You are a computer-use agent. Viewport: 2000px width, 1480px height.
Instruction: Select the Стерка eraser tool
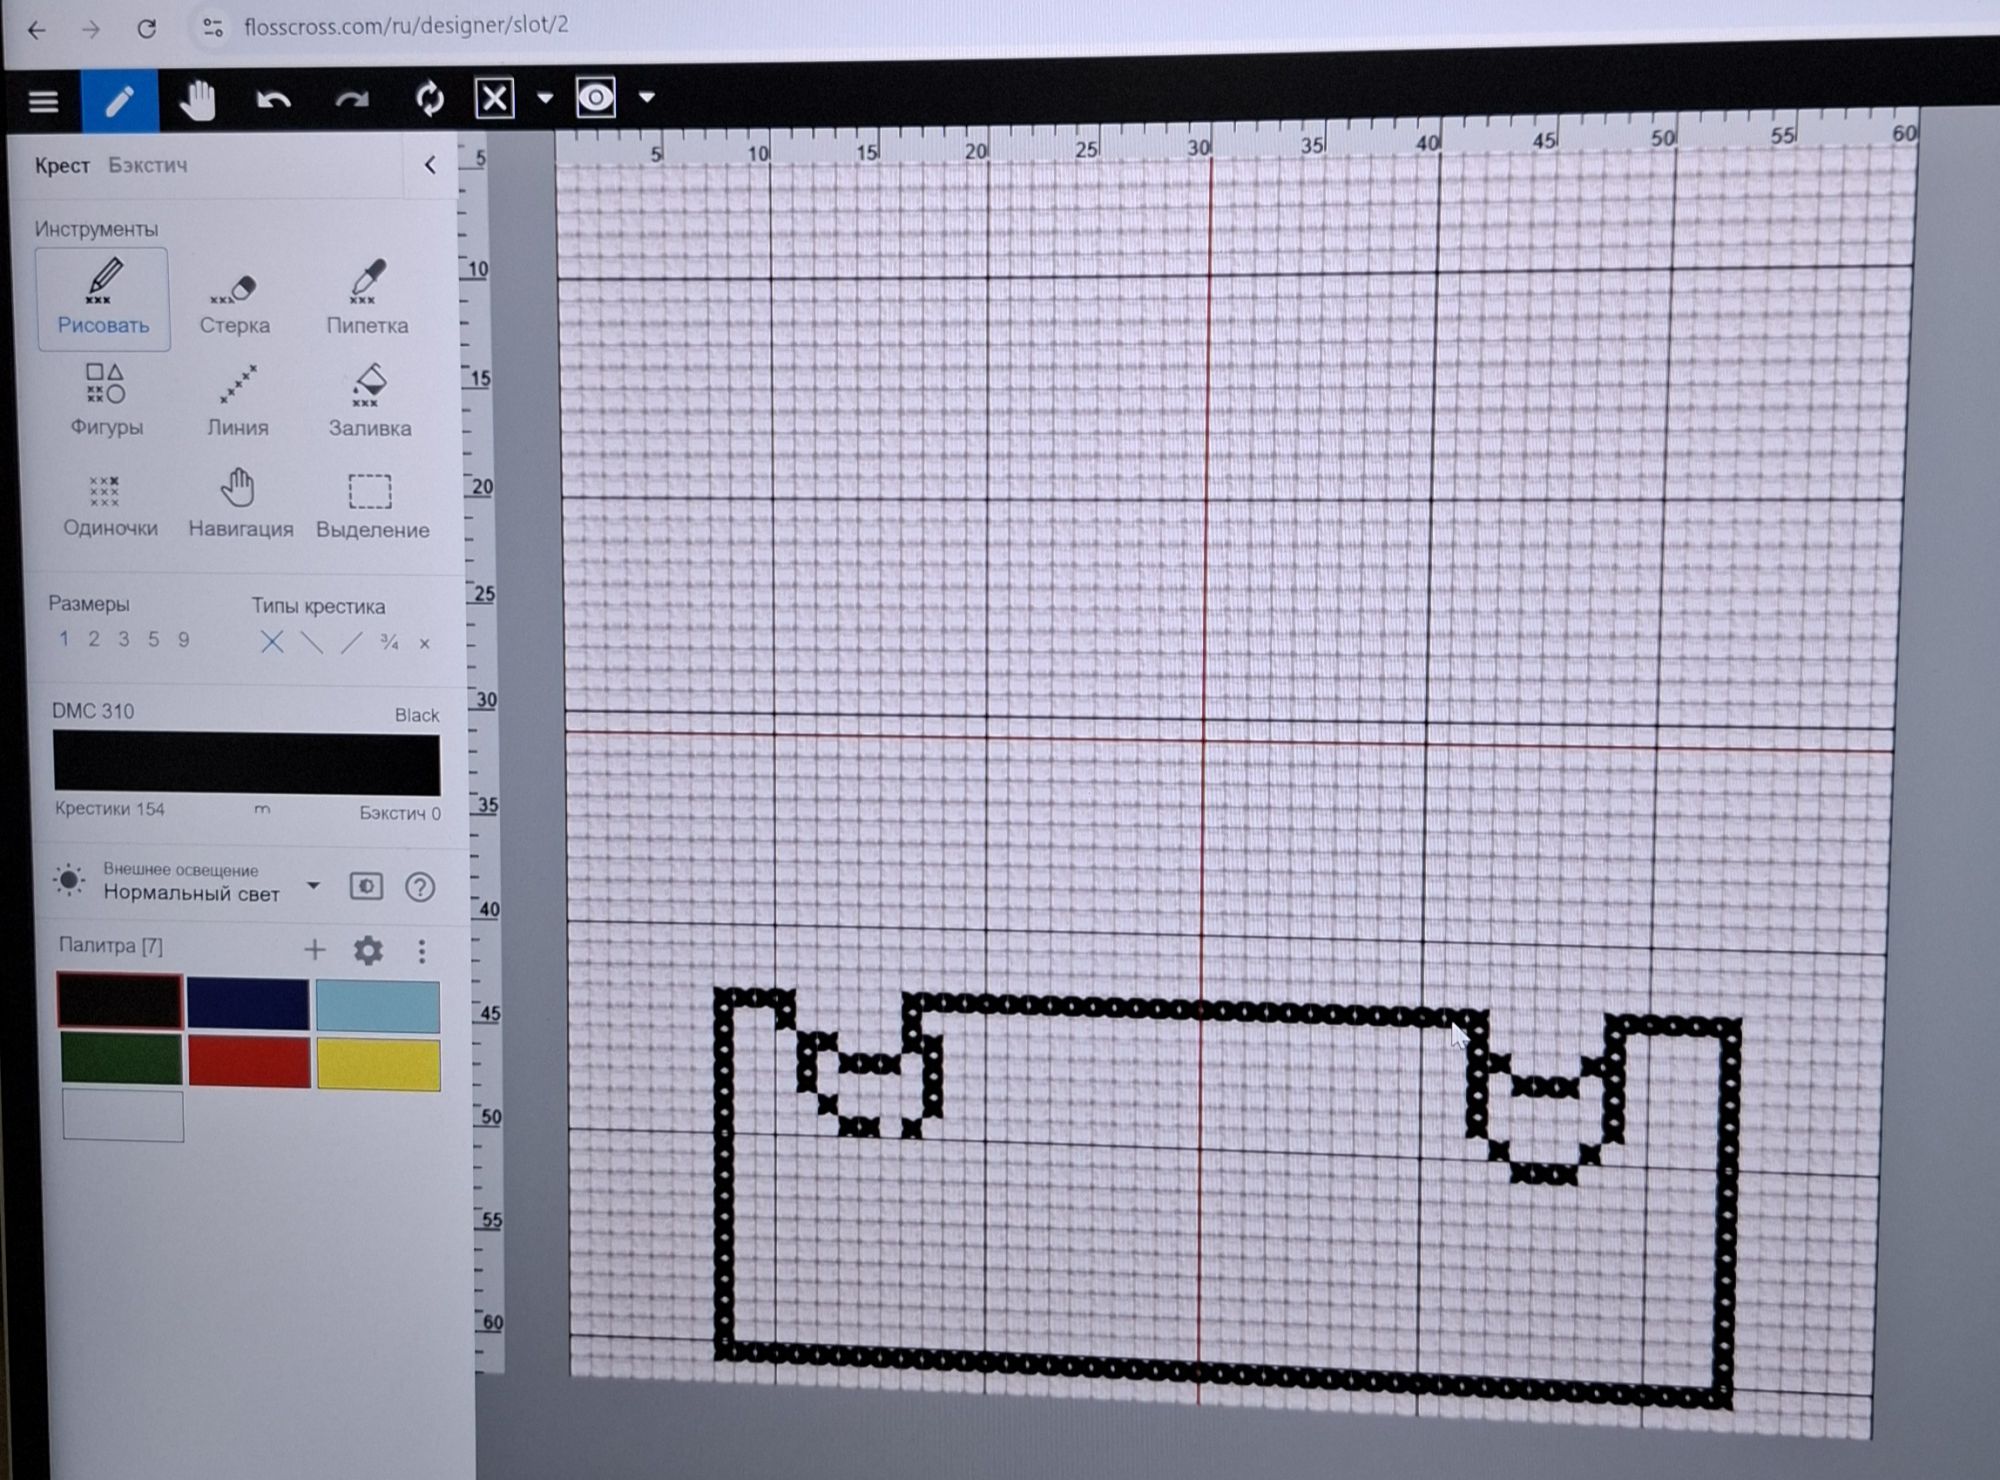(x=234, y=301)
